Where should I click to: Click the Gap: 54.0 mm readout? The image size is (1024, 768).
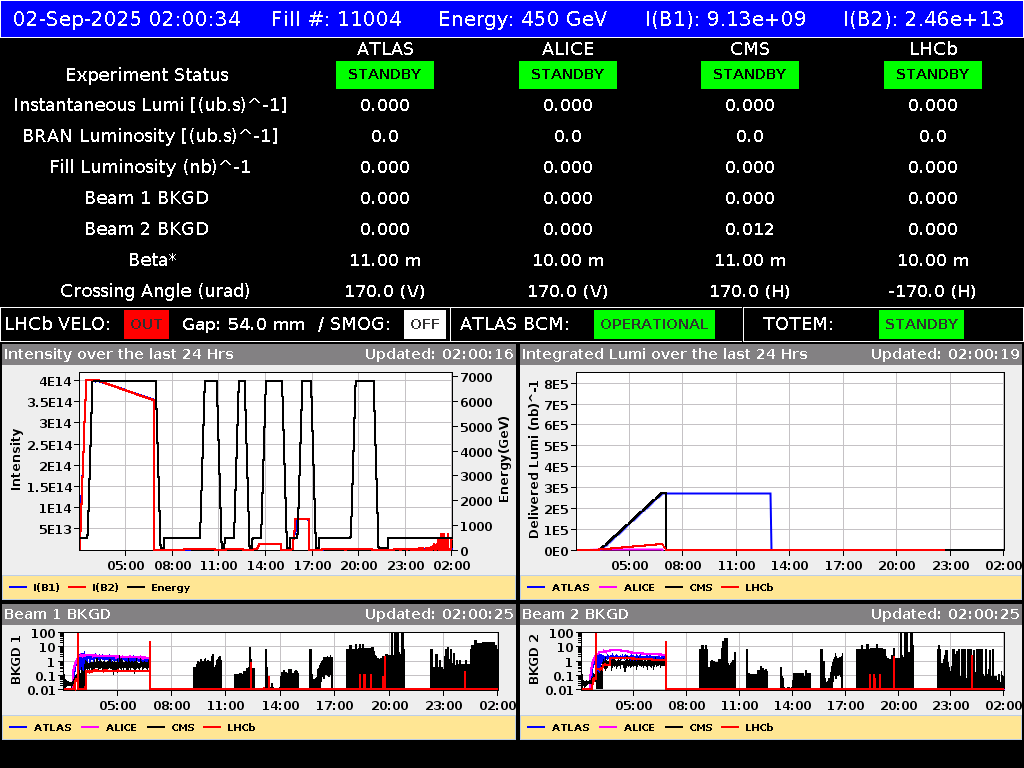tap(244, 325)
